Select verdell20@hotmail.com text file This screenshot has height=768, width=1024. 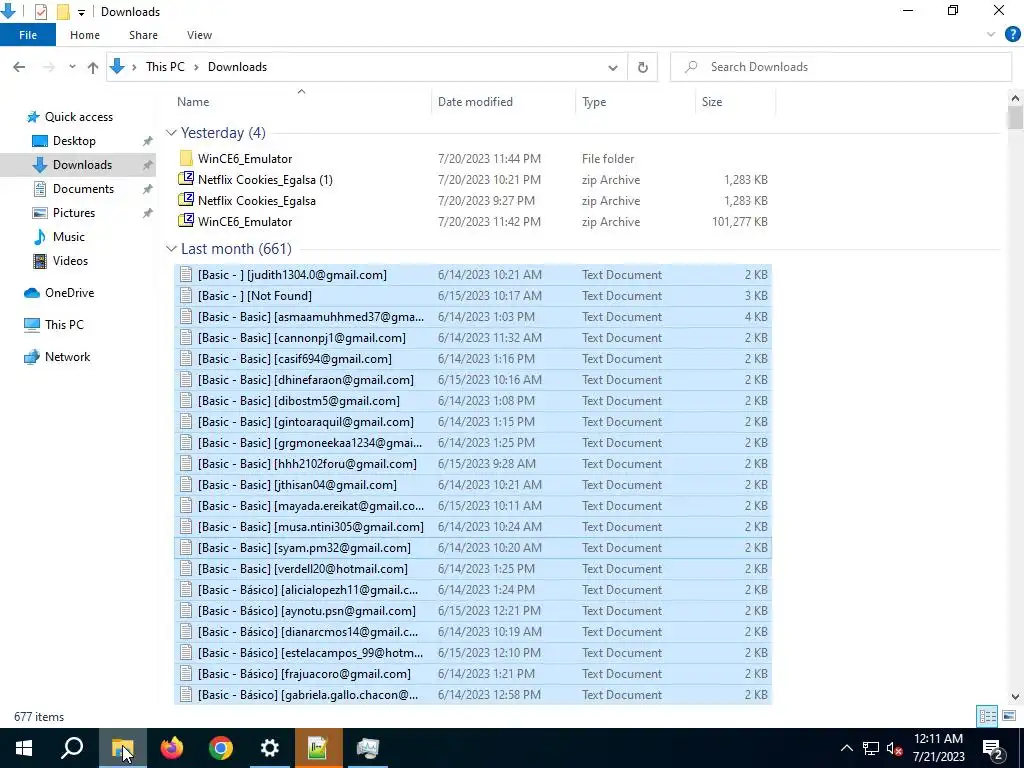473,569
